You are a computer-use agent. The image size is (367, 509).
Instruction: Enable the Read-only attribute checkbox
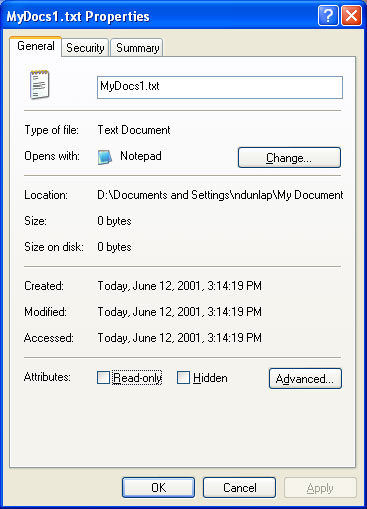[103, 378]
